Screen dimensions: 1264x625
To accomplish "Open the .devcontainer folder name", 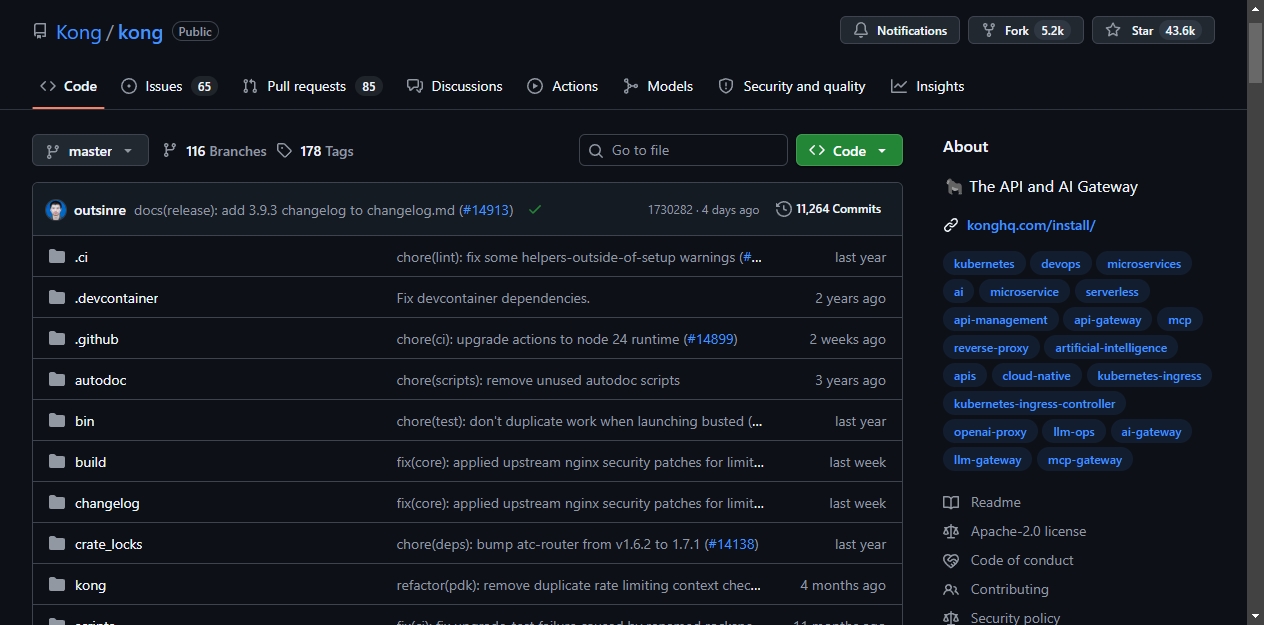I will point(116,298).
